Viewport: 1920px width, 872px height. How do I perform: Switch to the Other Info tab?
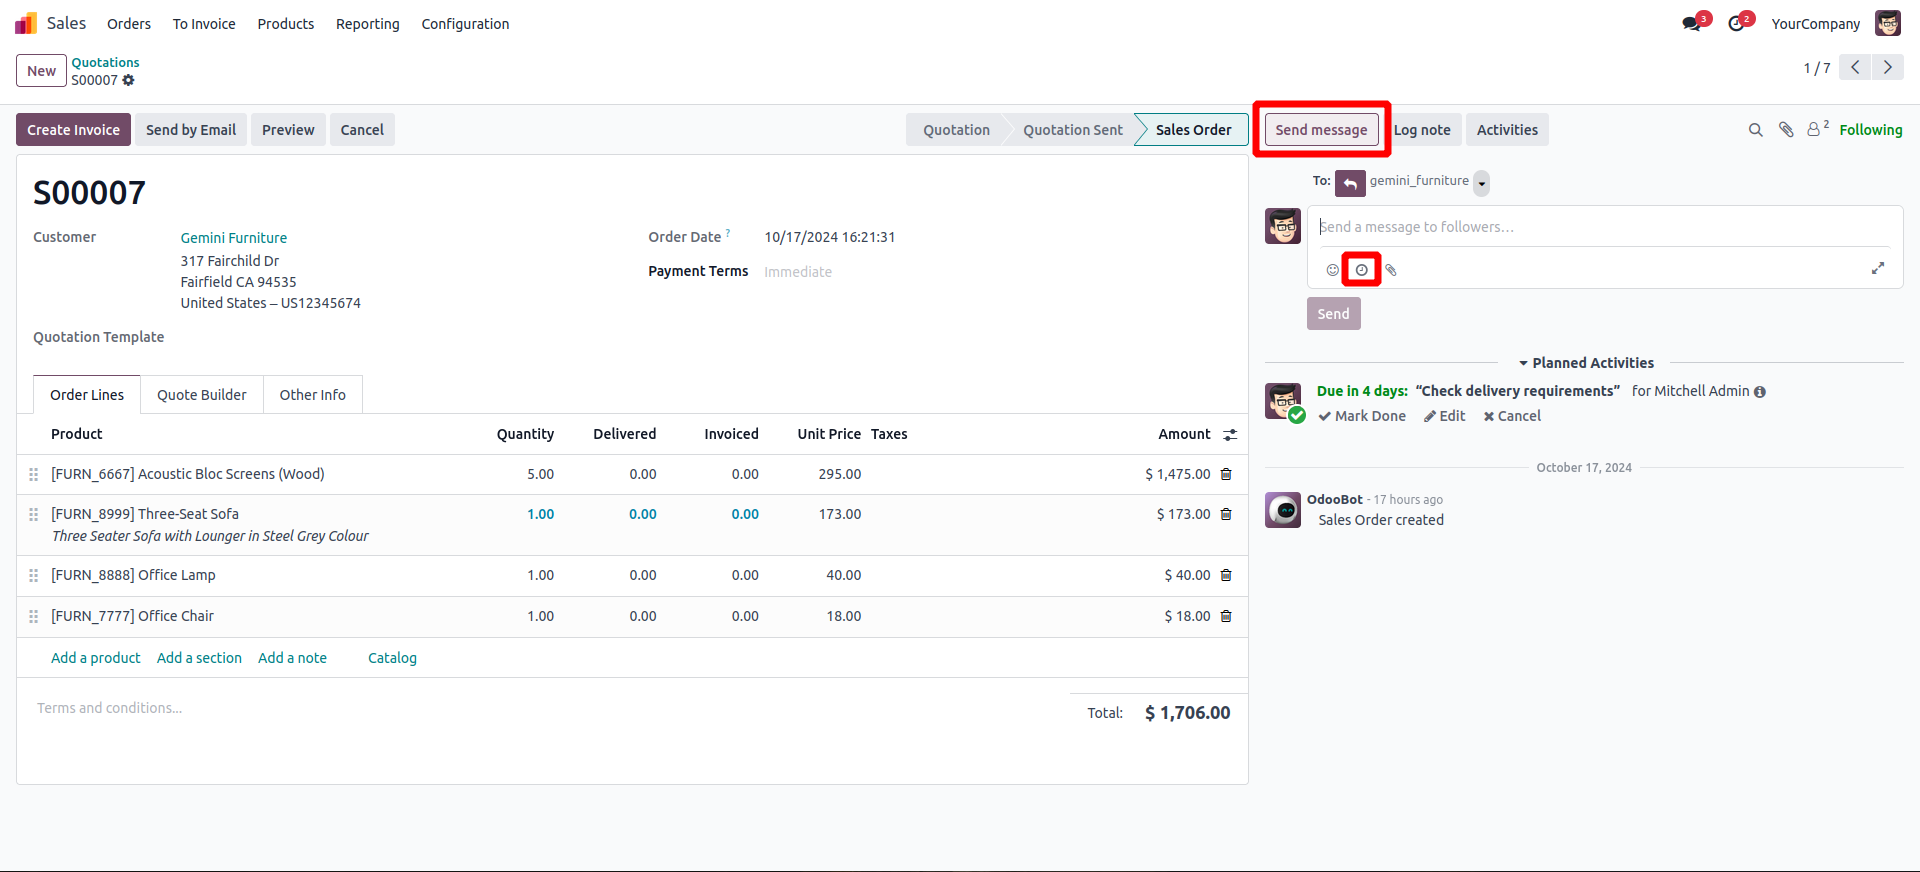(313, 395)
